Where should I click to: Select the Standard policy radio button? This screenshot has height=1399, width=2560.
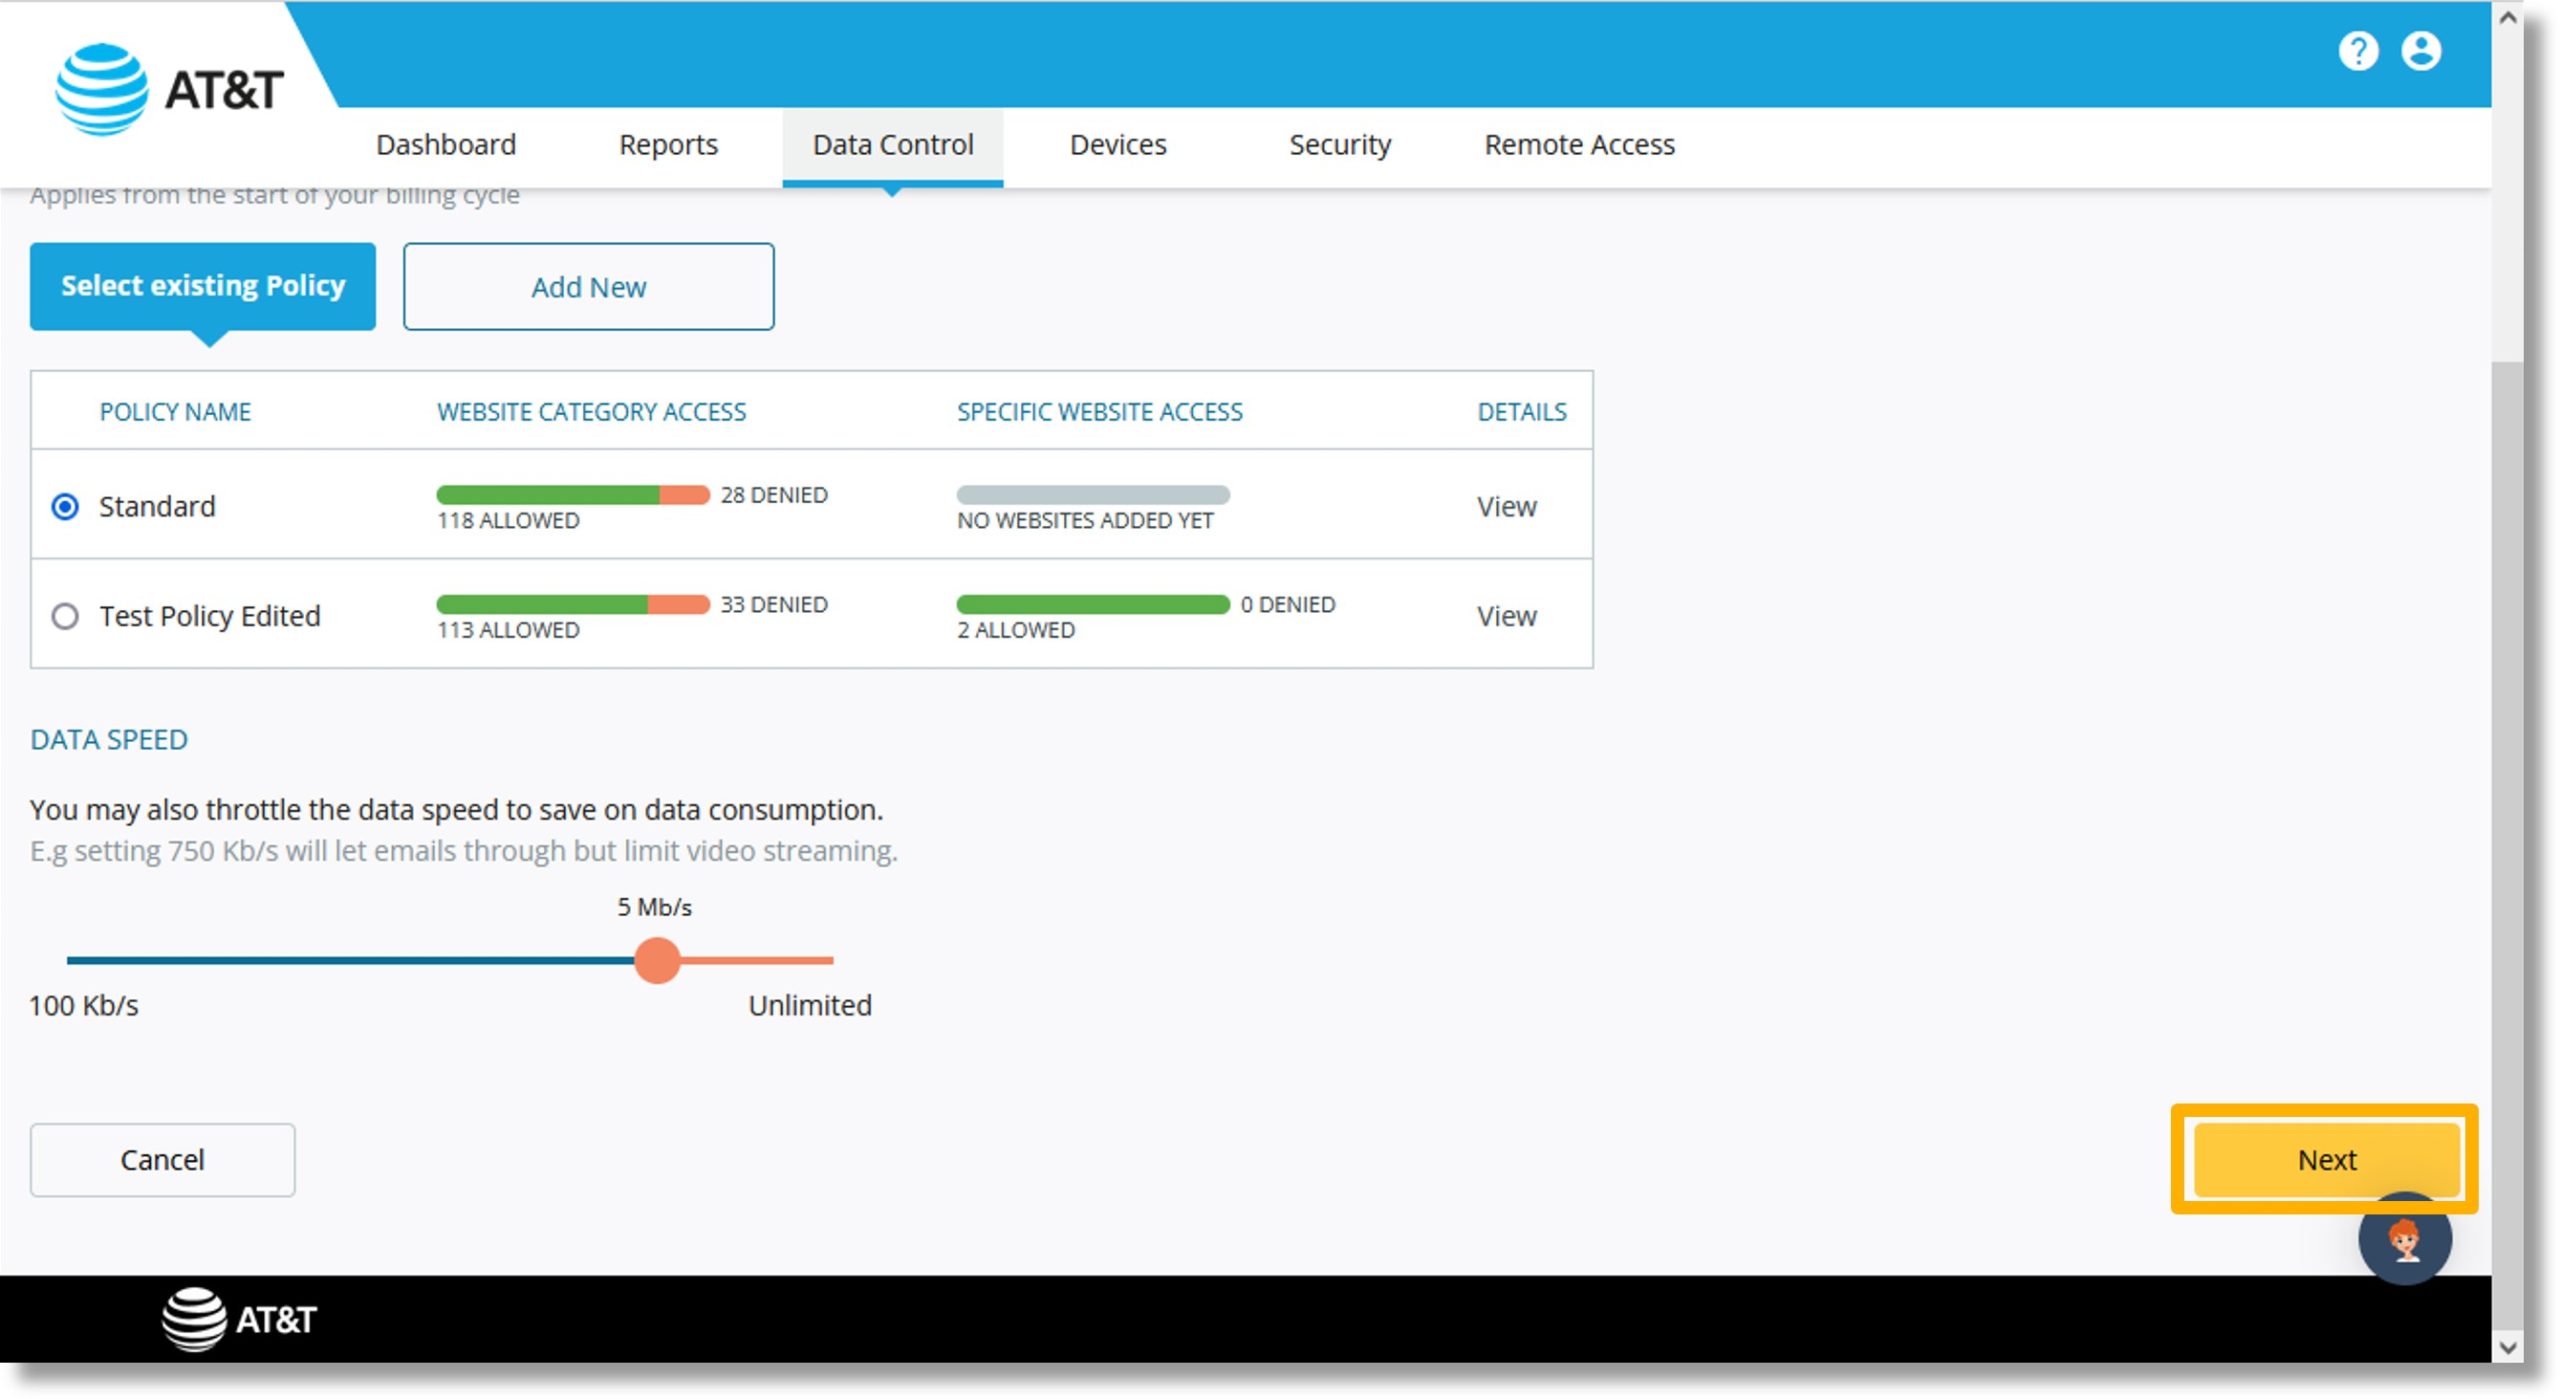click(62, 505)
